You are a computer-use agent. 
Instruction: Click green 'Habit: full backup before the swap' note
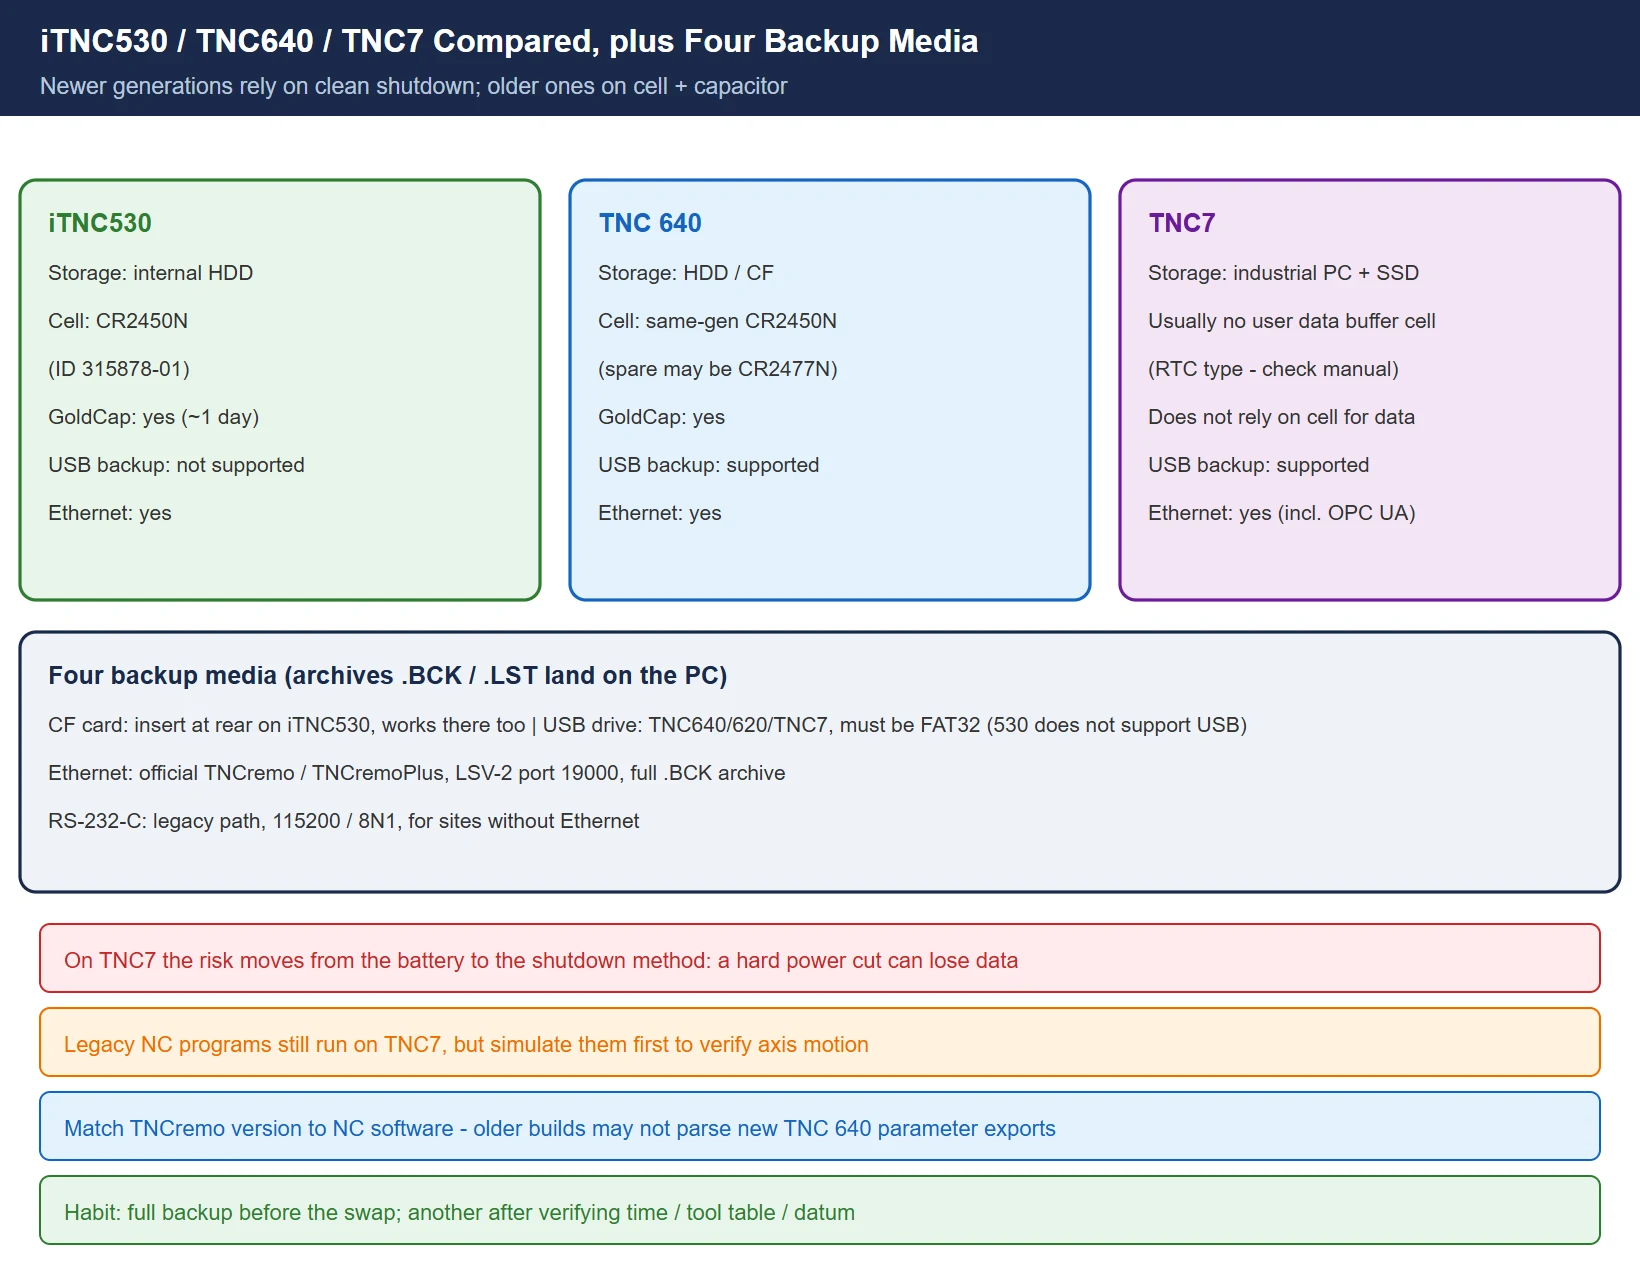click(820, 1210)
